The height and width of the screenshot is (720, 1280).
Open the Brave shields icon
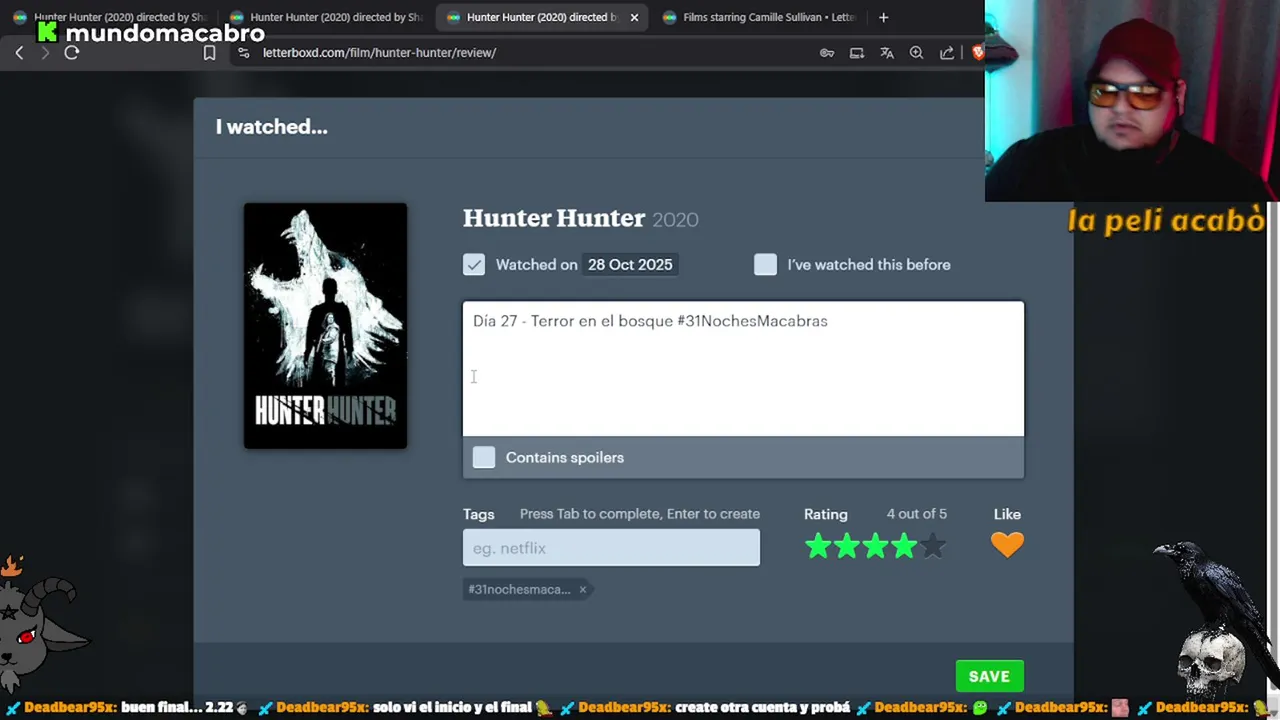(978, 53)
